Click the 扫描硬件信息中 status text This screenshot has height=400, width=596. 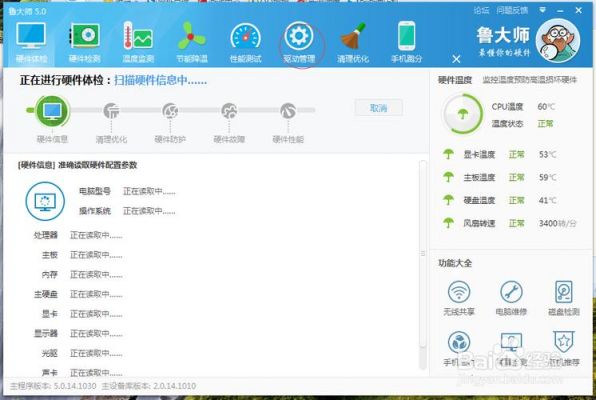pos(160,81)
